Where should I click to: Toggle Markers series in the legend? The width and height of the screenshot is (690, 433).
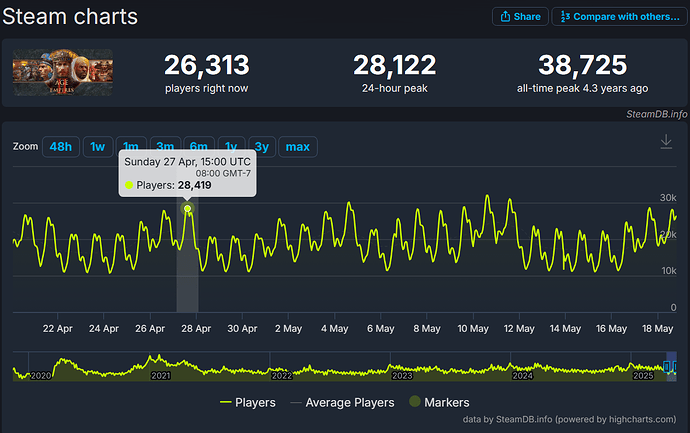click(439, 402)
